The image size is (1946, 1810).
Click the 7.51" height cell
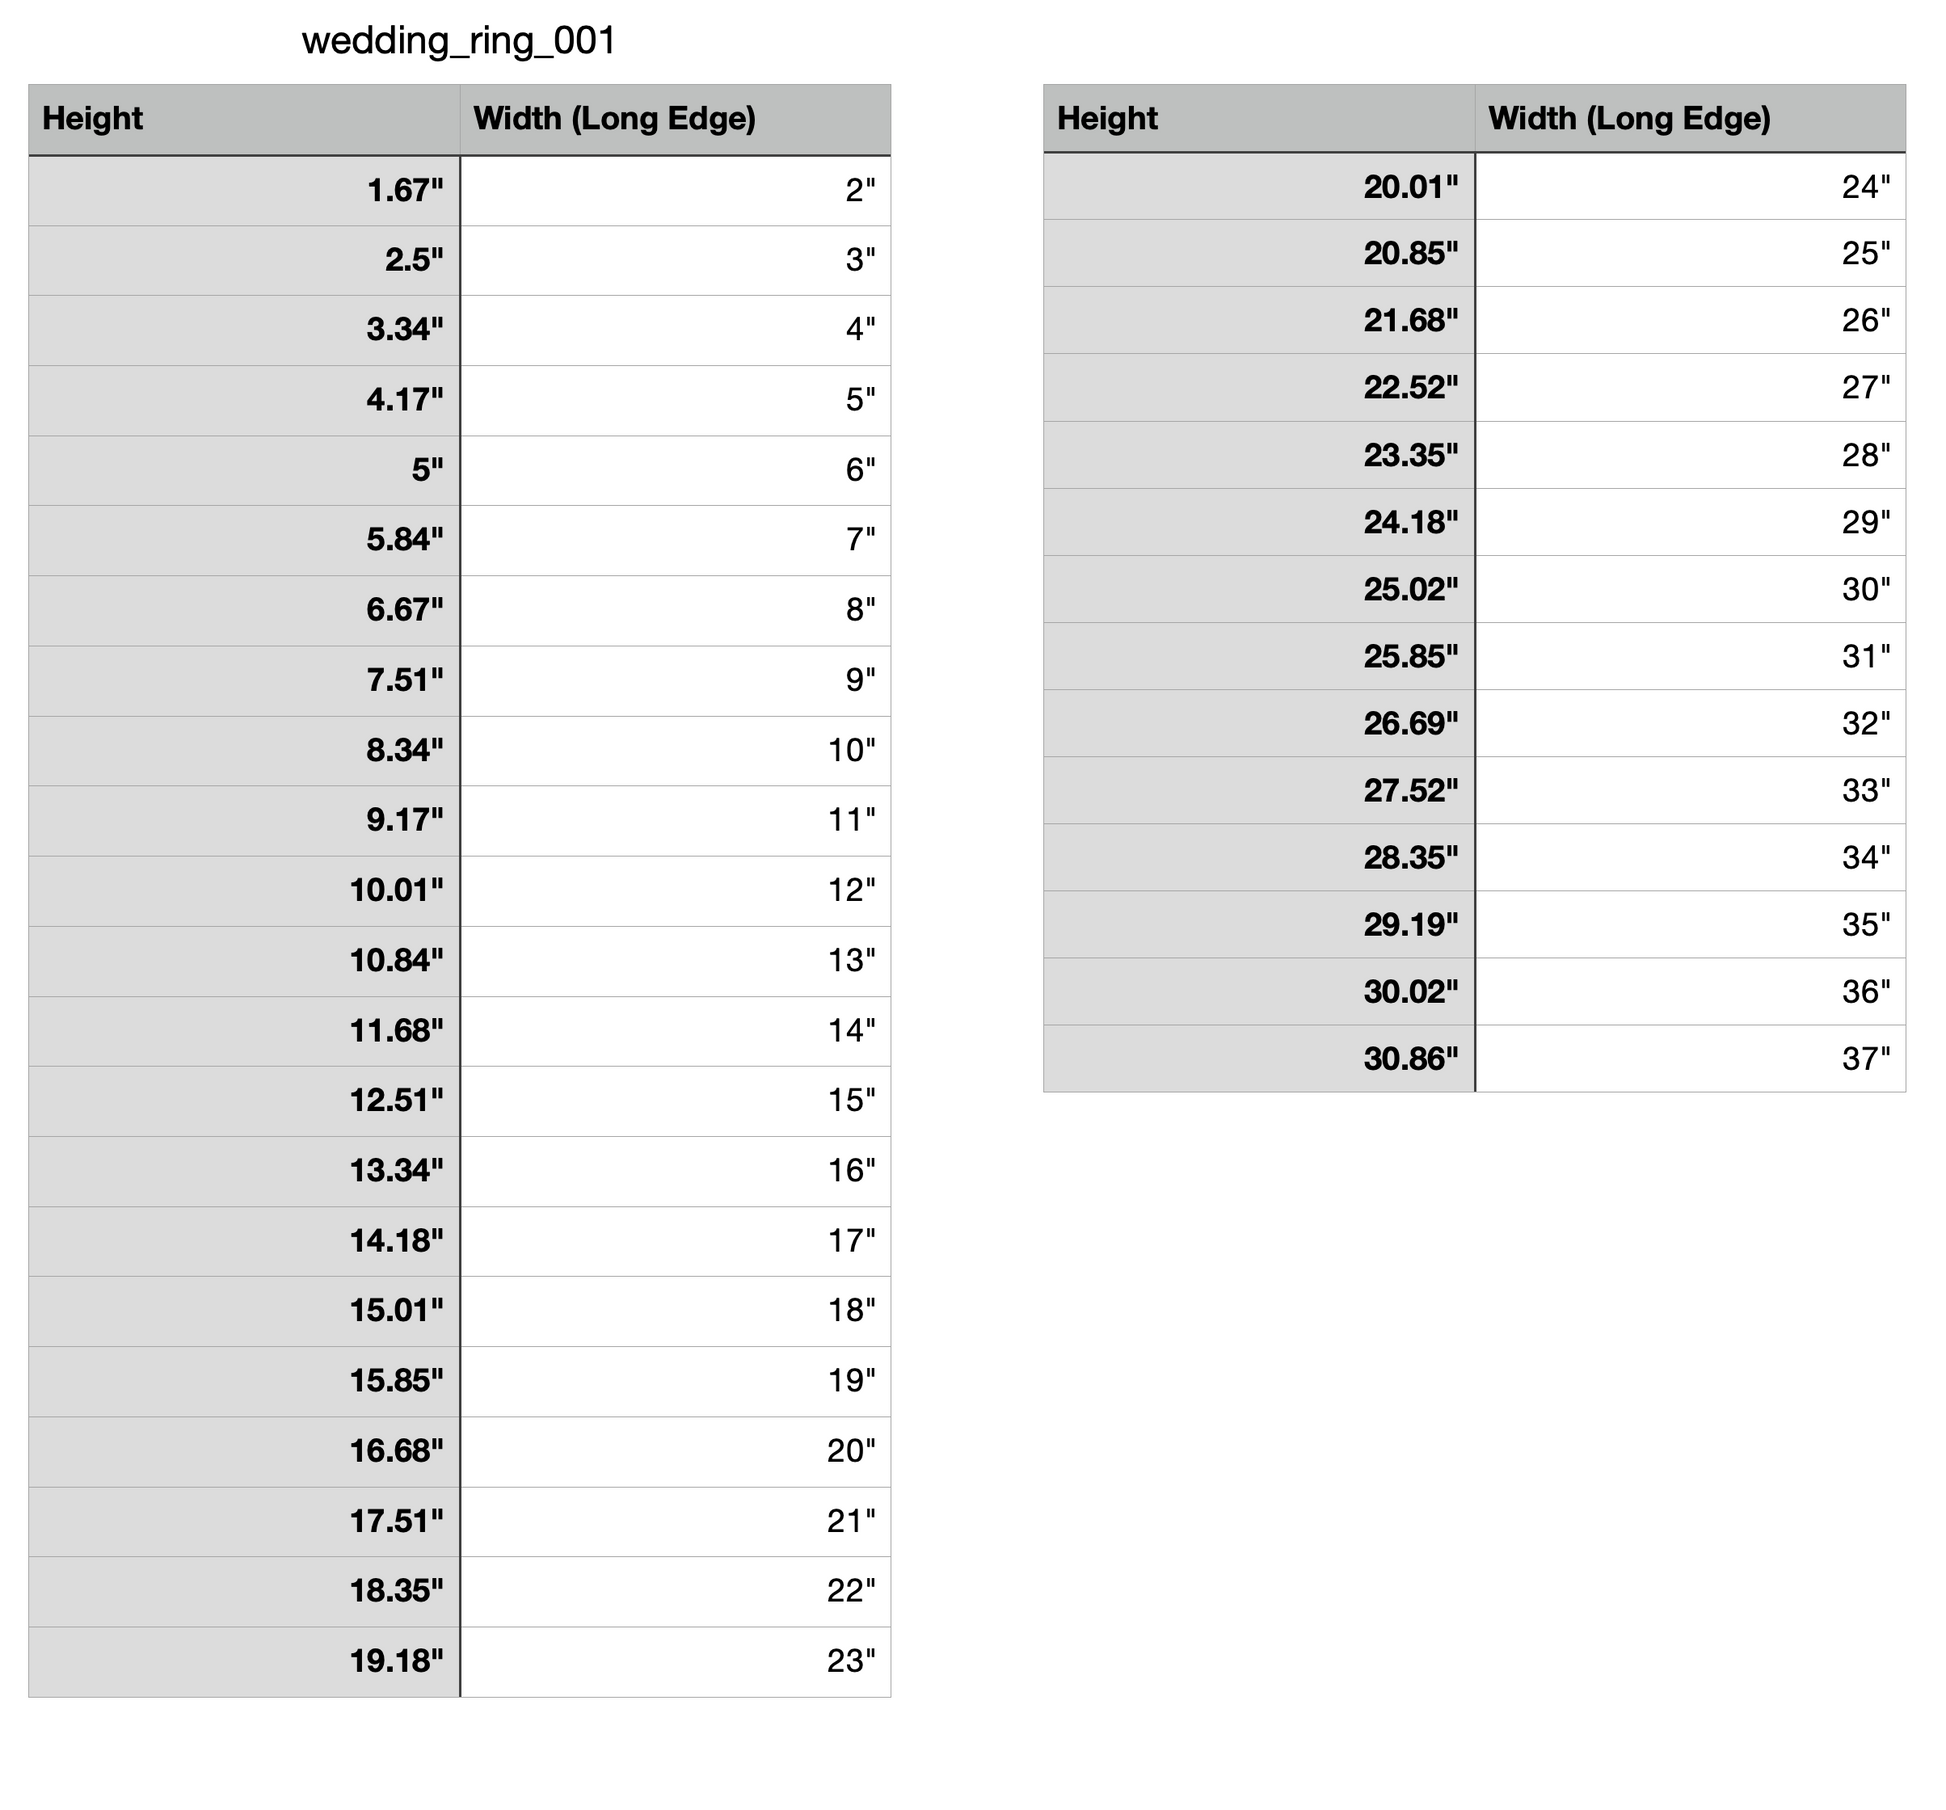244,680
